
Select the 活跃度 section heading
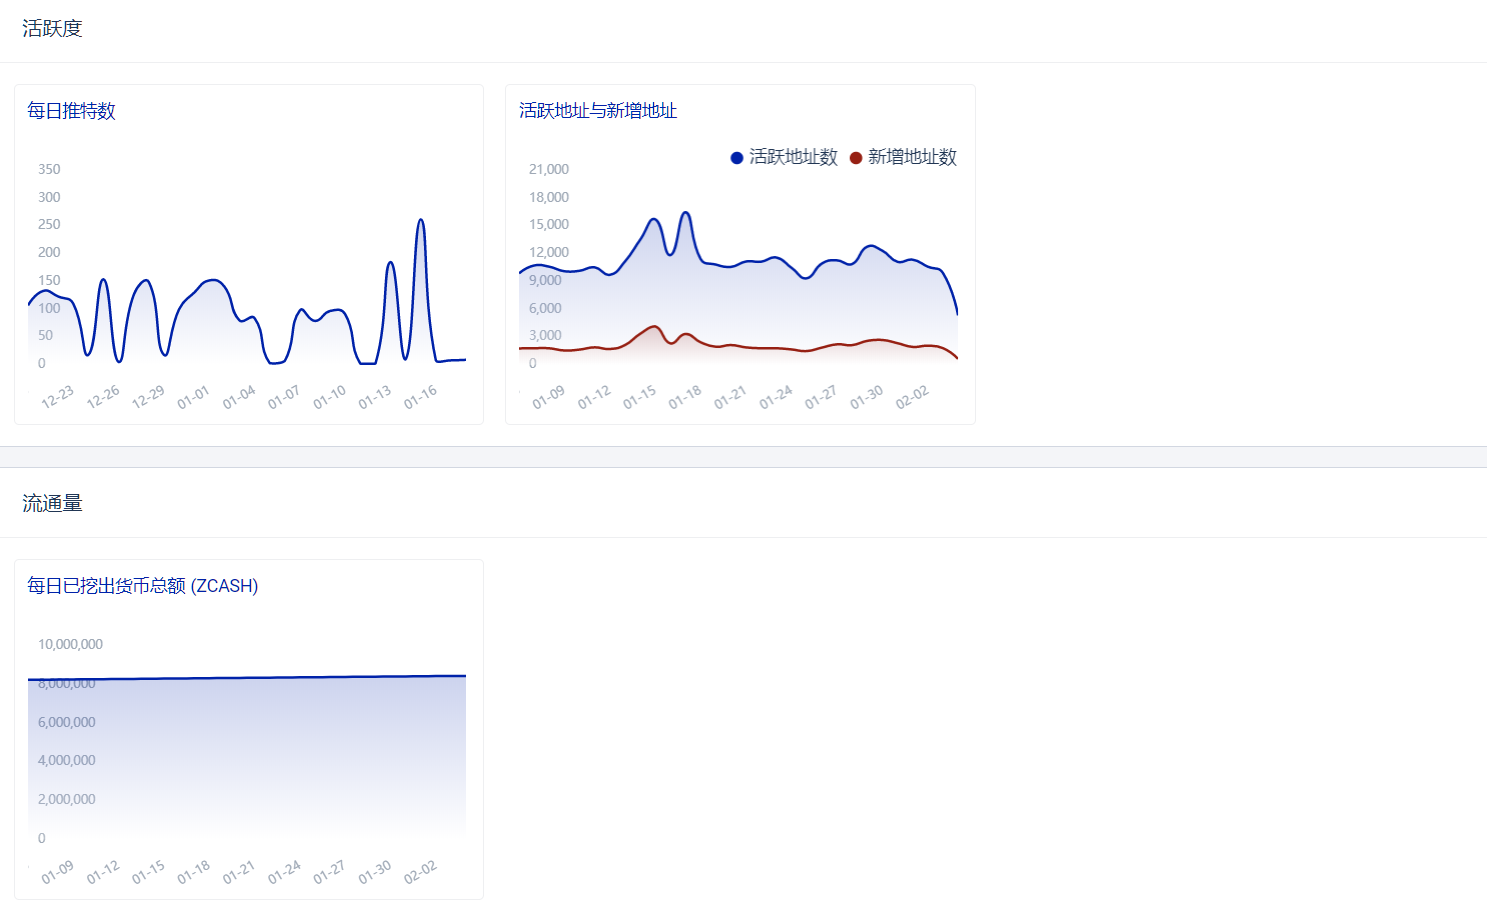pyautogui.click(x=52, y=29)
